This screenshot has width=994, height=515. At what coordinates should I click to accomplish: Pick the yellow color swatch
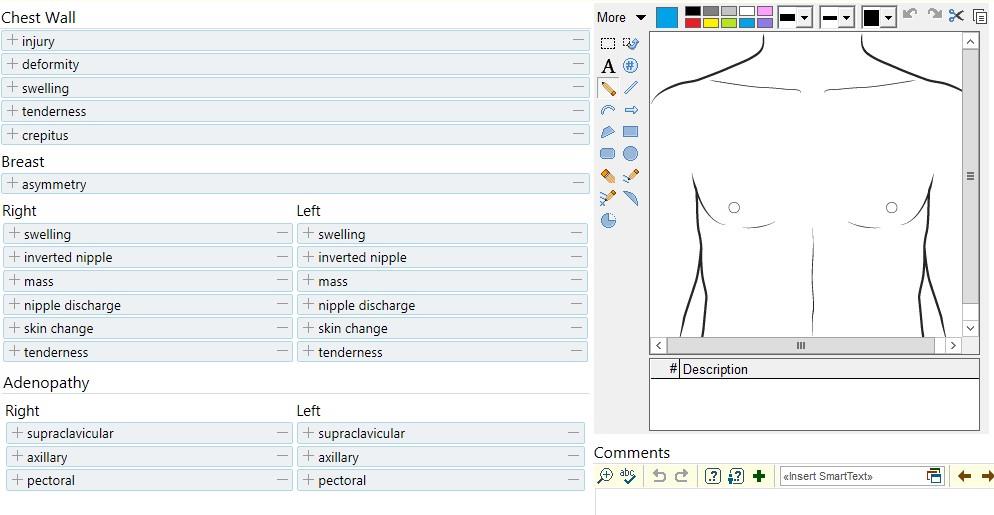[x=711, y=23]
